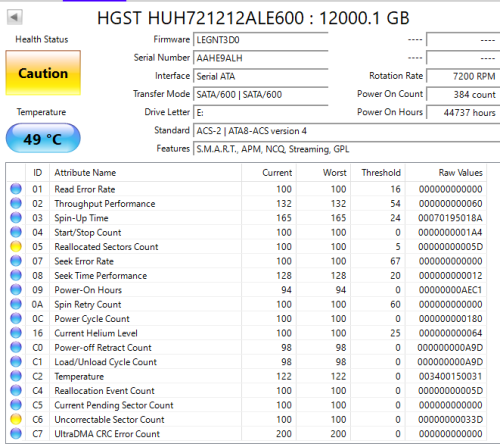Sort by the Worst column header

click(x=323, y=173)
